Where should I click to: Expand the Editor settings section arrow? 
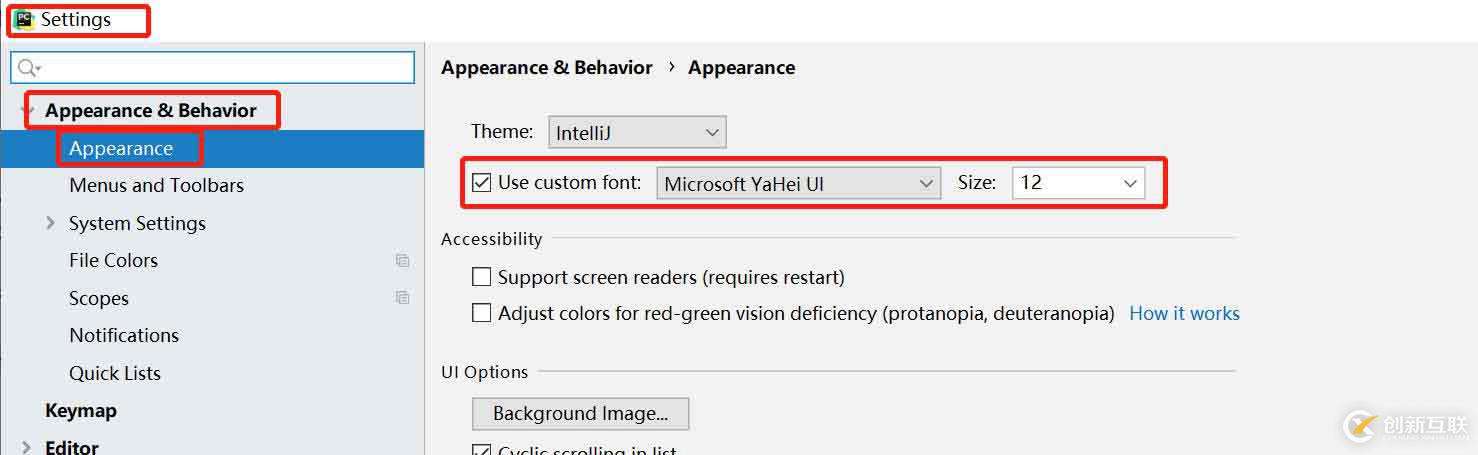(27, 447)
